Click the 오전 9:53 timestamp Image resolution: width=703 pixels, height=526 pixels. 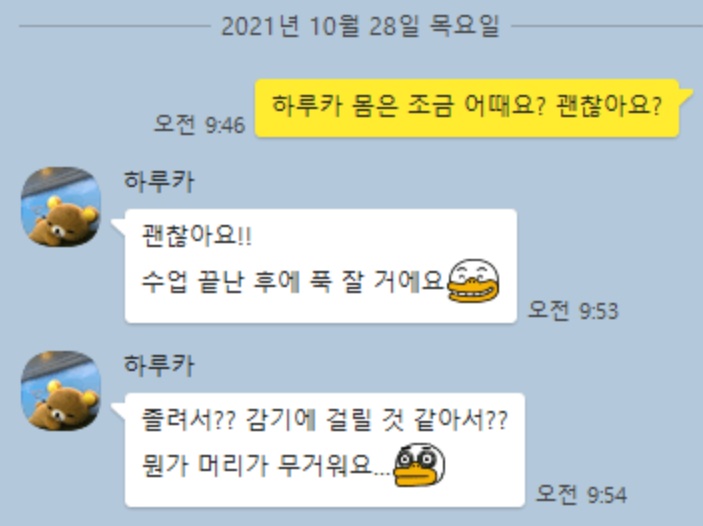(573, 310)
